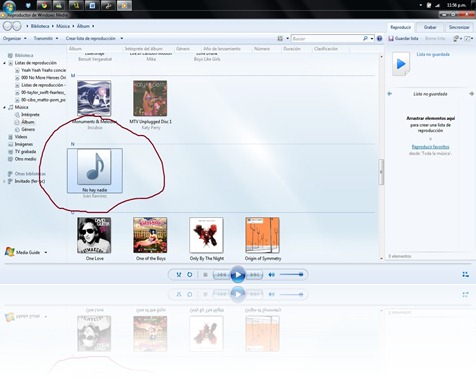Go forward with the navigation forward arrow
Screen dimensions: 476x378
point(17,26)
